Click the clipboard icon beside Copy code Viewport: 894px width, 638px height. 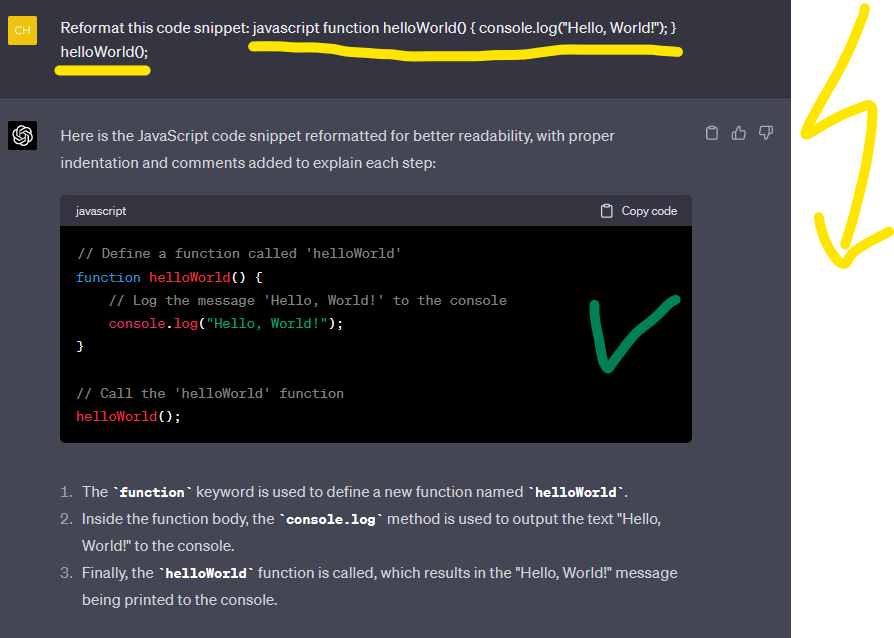606,210
